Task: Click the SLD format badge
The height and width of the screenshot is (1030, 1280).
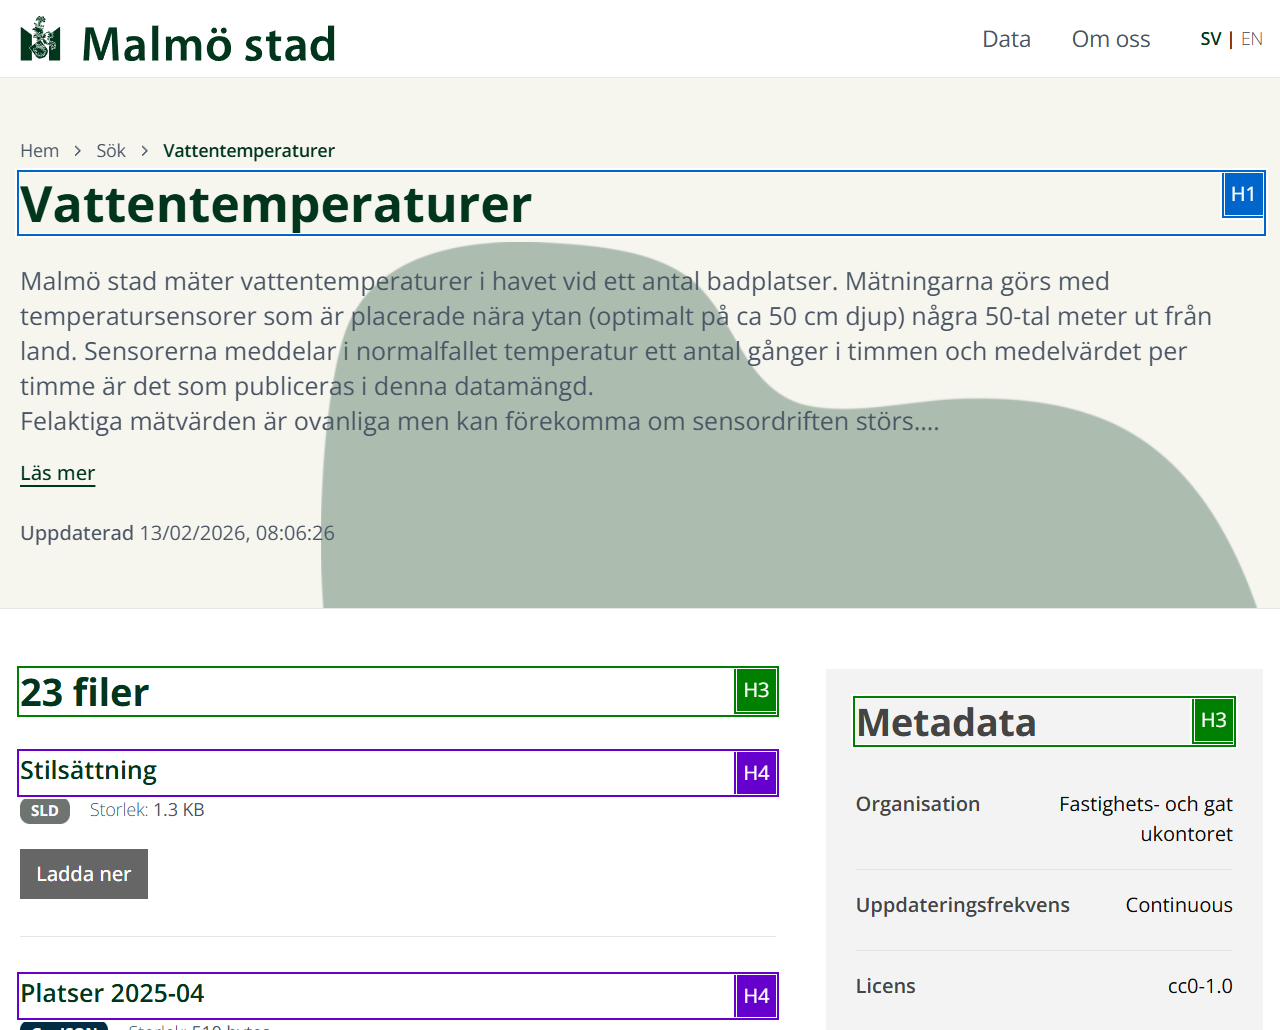Action: 45,811
